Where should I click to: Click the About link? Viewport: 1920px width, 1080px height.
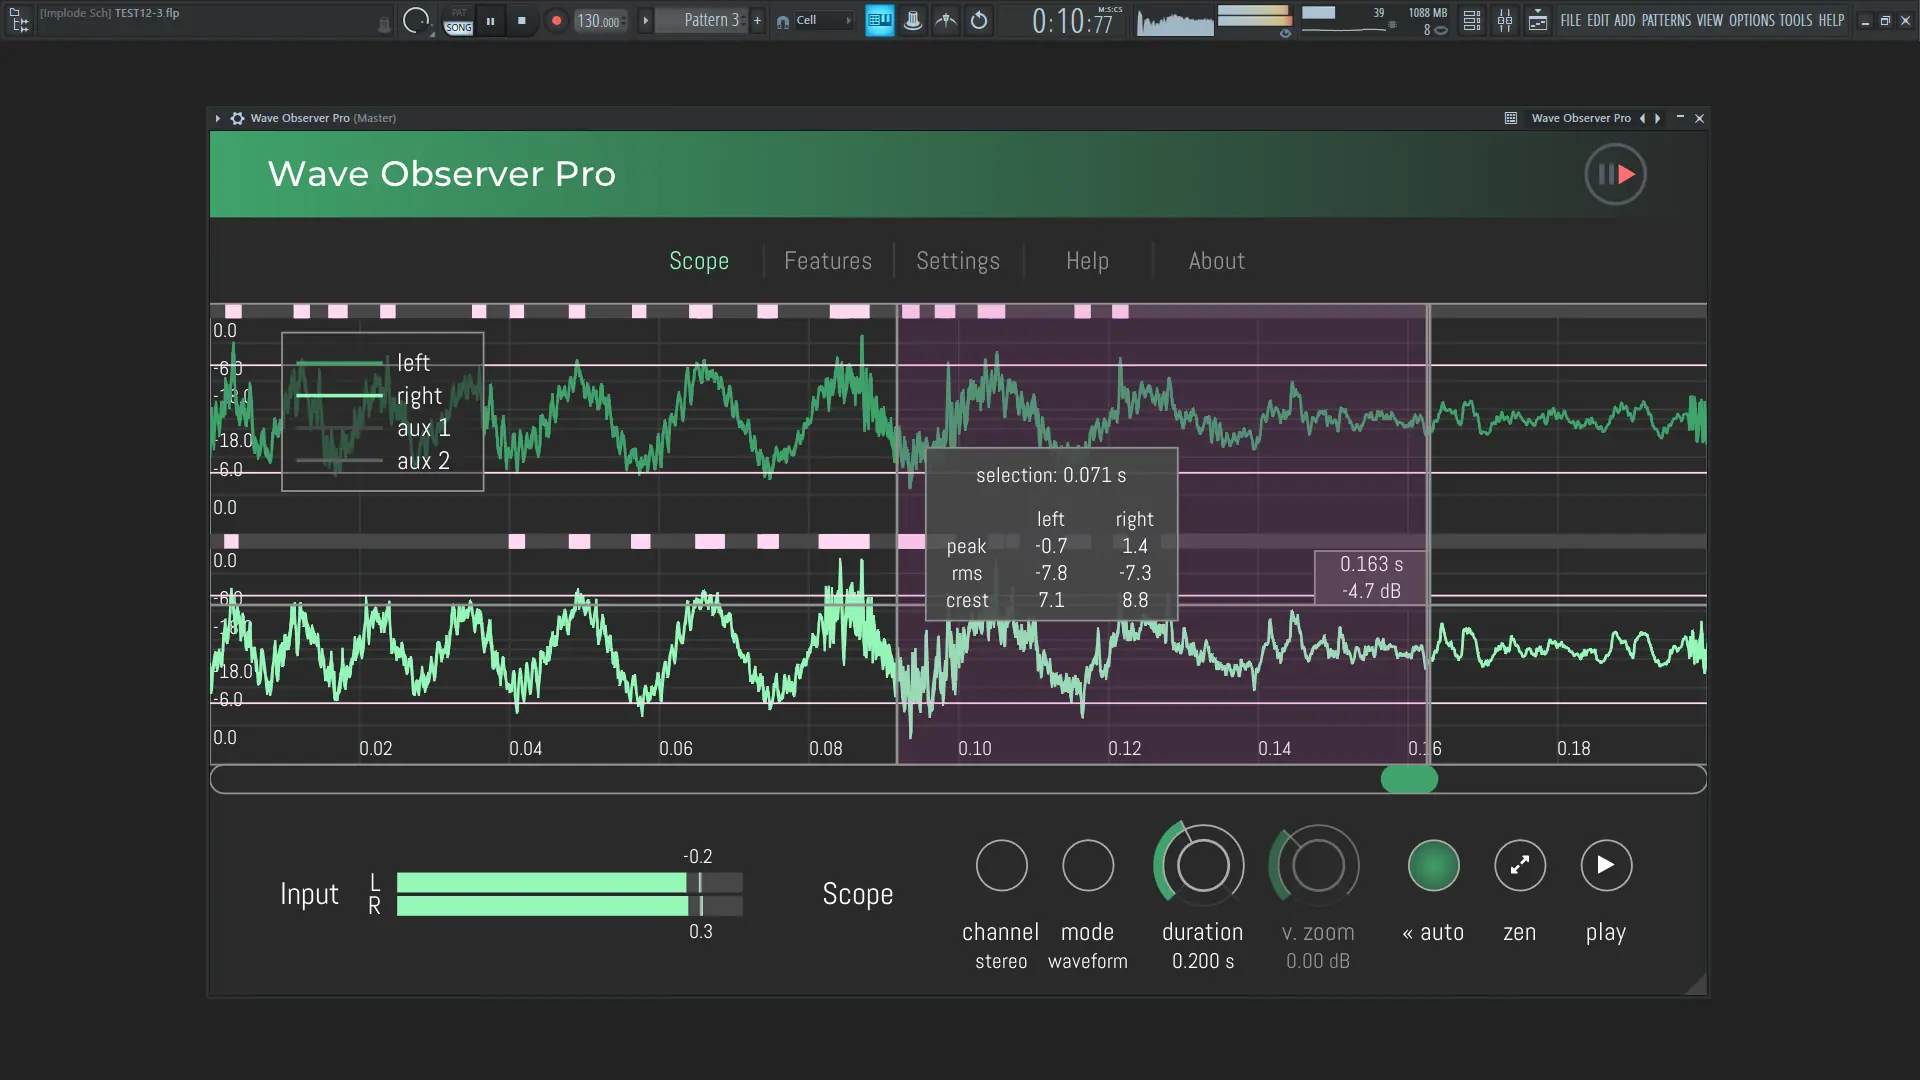[1216, 261]
